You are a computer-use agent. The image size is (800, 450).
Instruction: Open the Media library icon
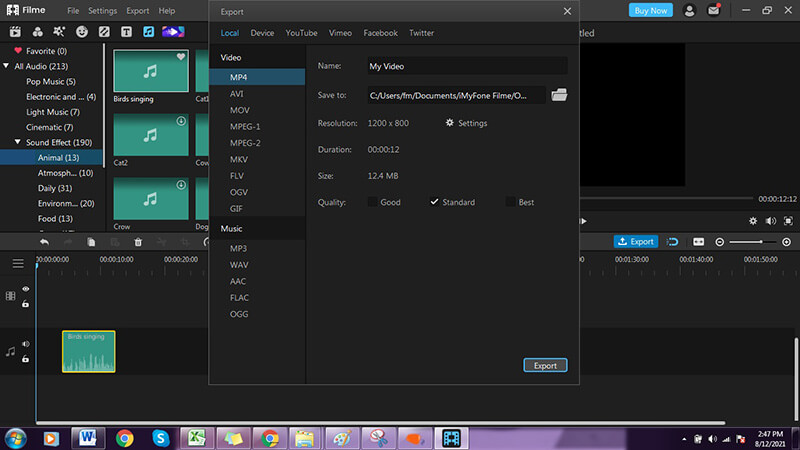tap(15, 32)
